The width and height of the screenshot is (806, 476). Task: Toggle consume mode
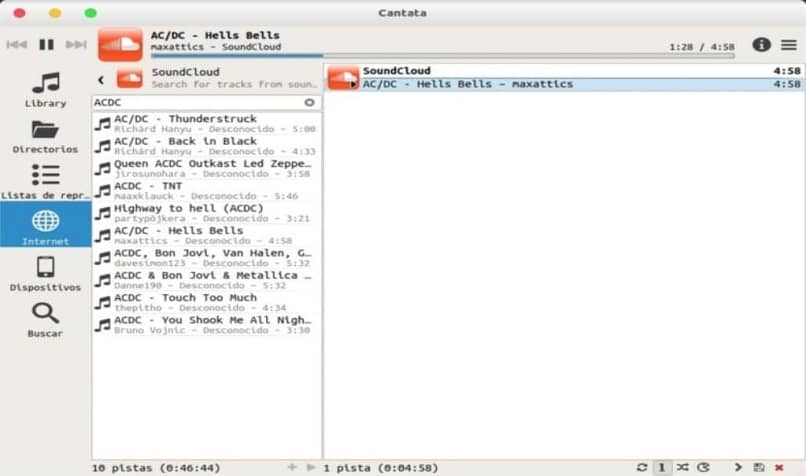pos(703,467)
